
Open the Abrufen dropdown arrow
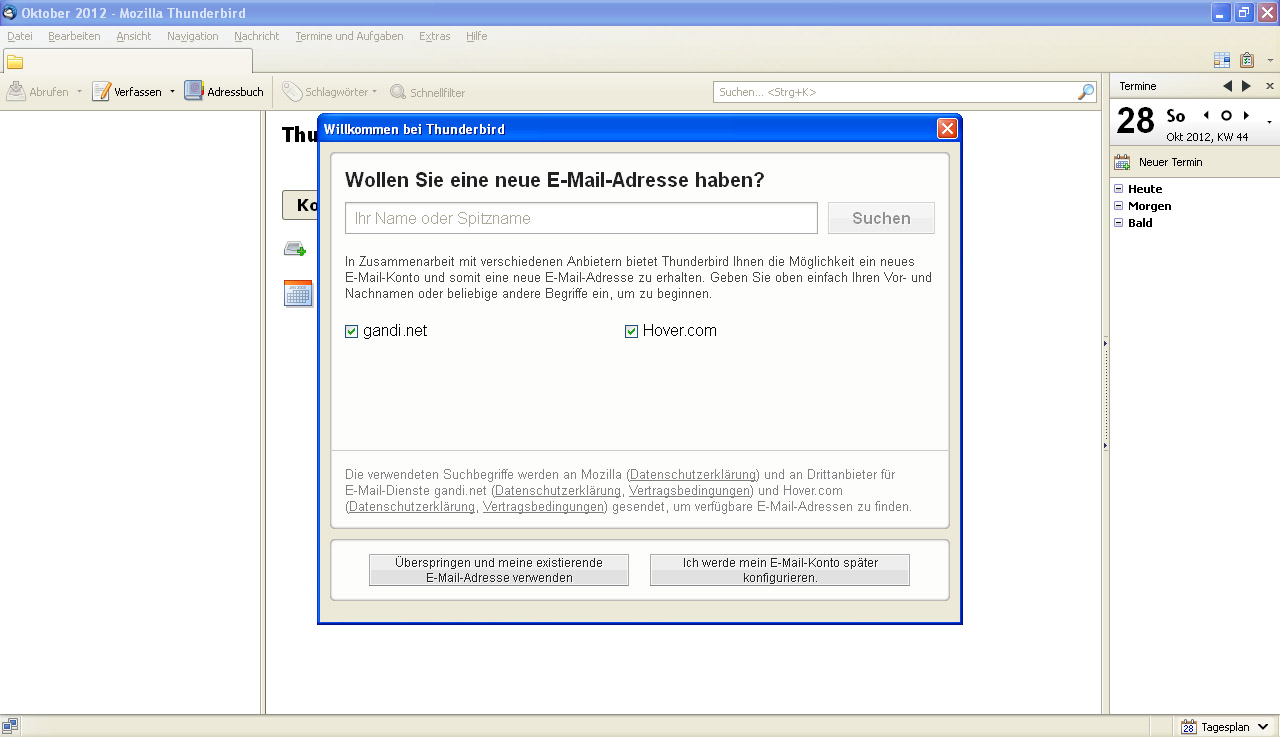[x=80, y=92]
